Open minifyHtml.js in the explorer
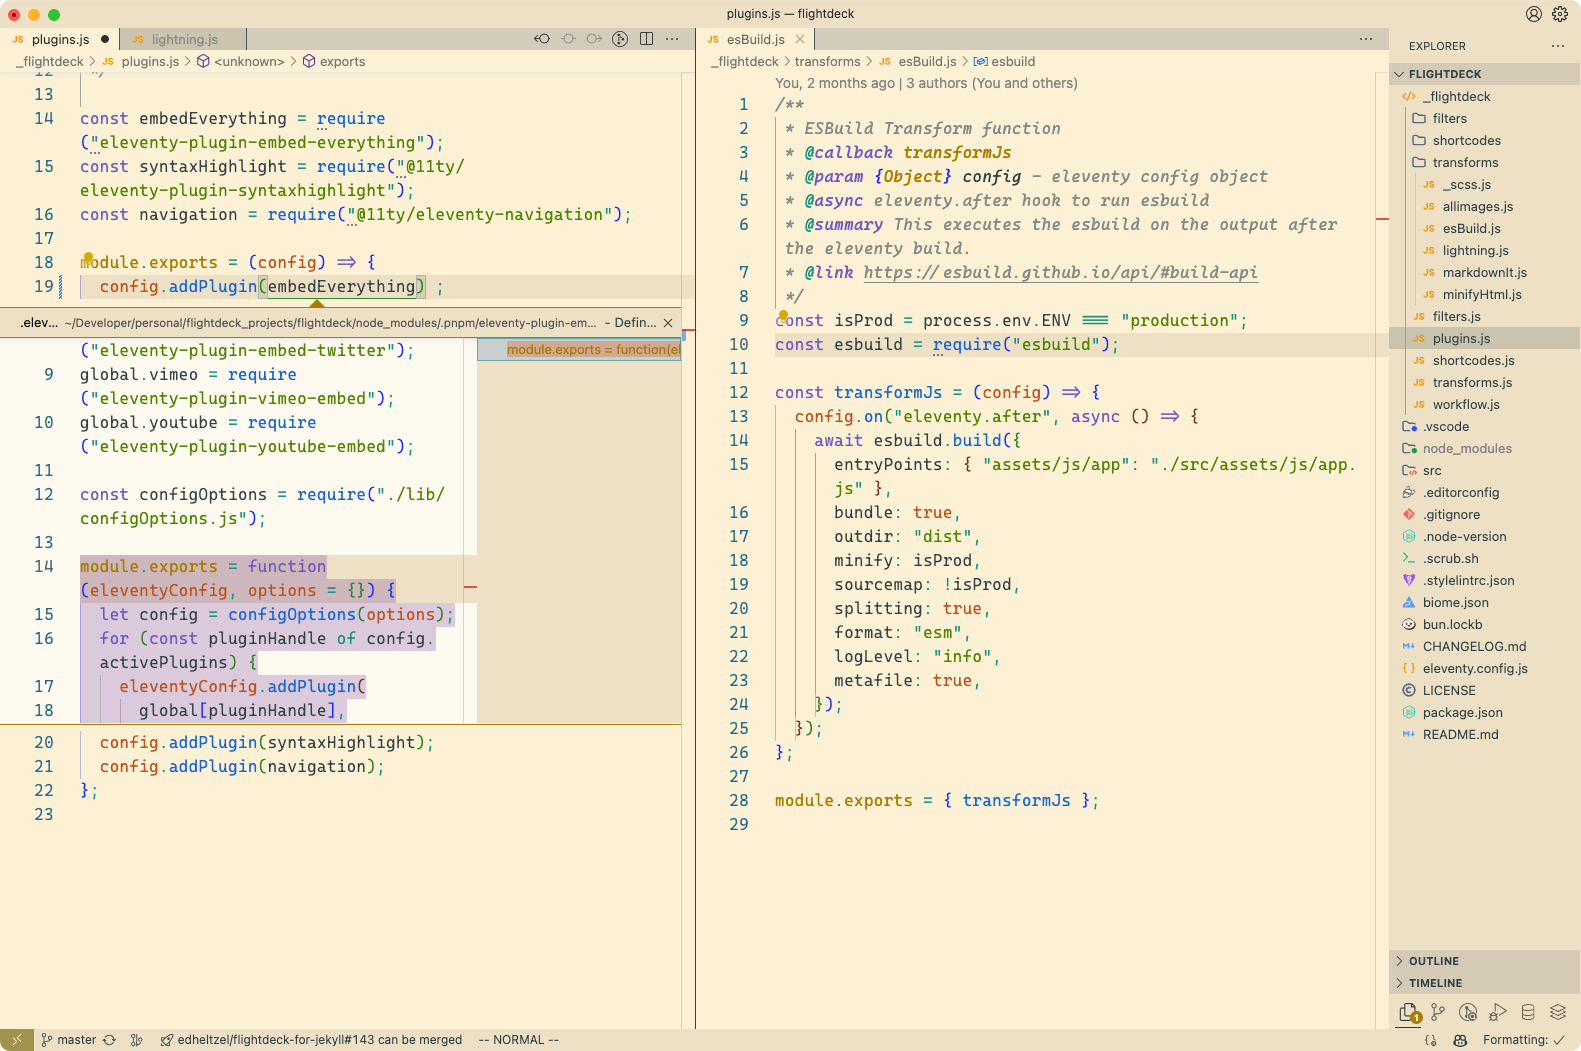1581x1051 pixels. click(1485, 294)
